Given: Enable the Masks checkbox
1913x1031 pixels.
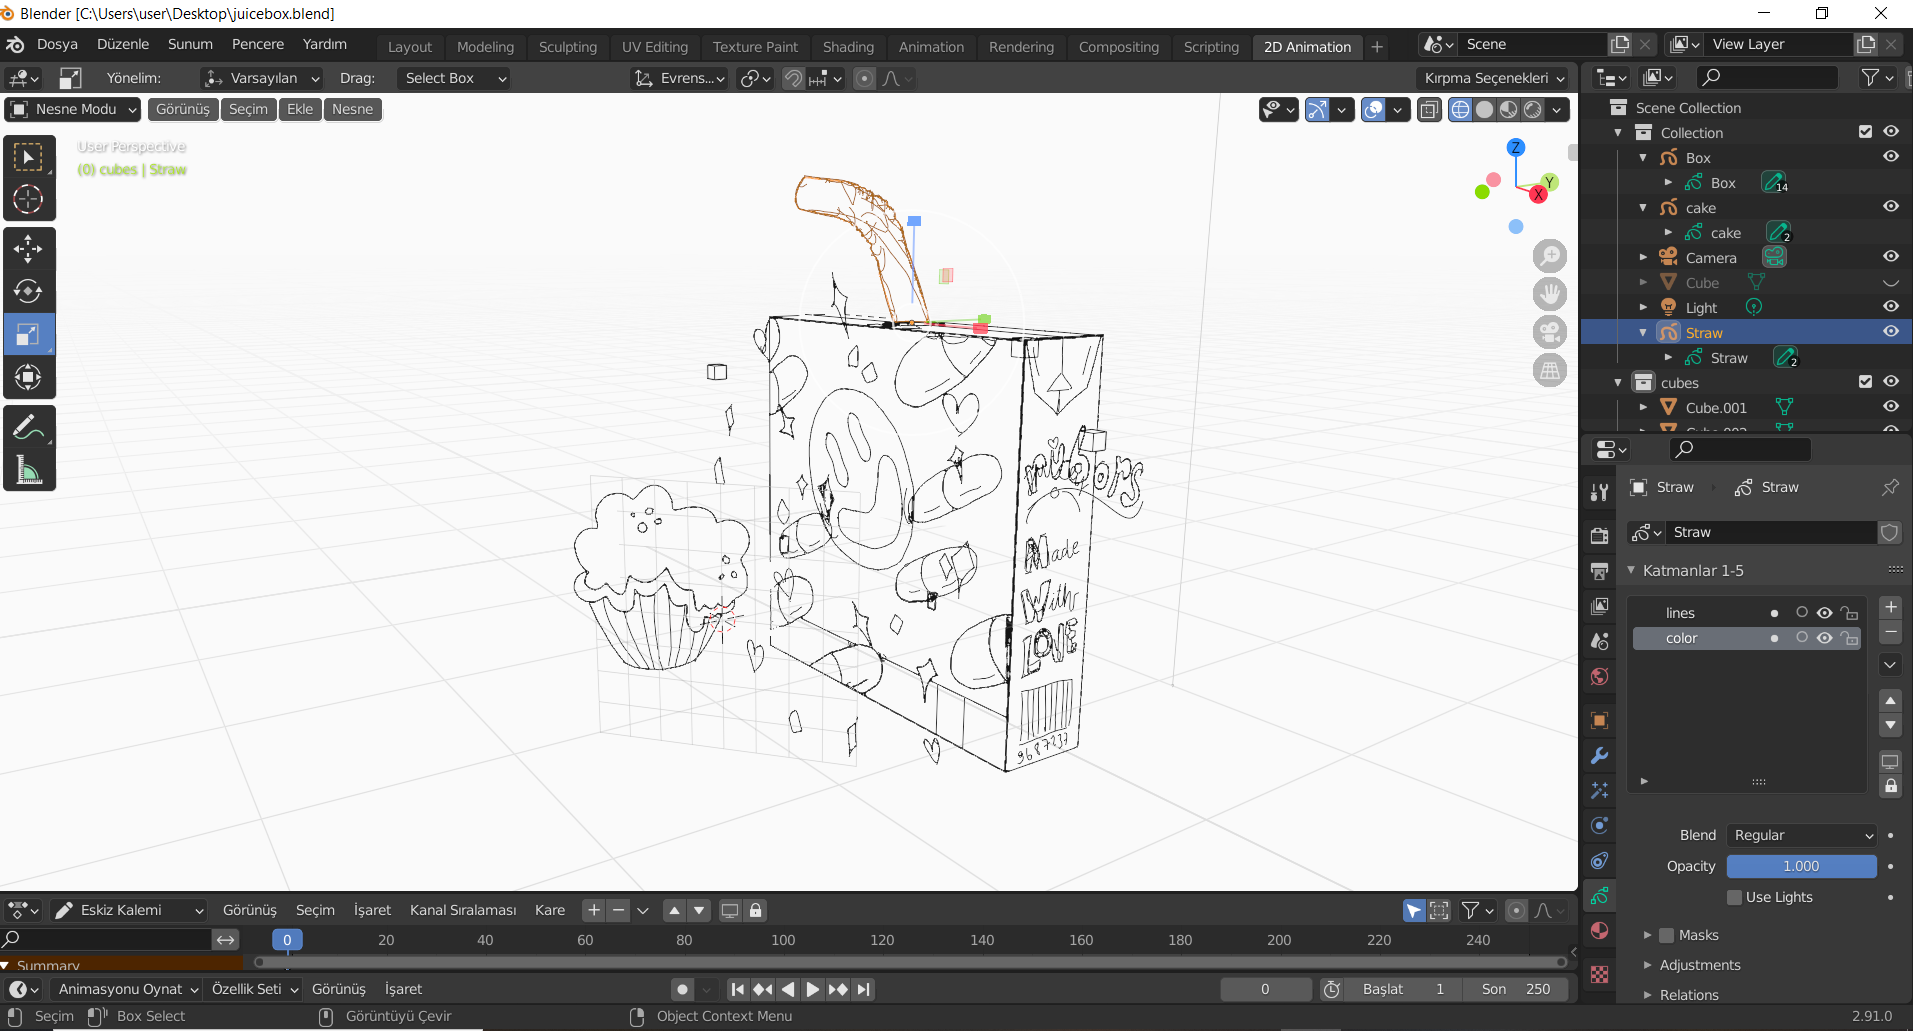Looking at the screenshot, I should (1666, 935).
